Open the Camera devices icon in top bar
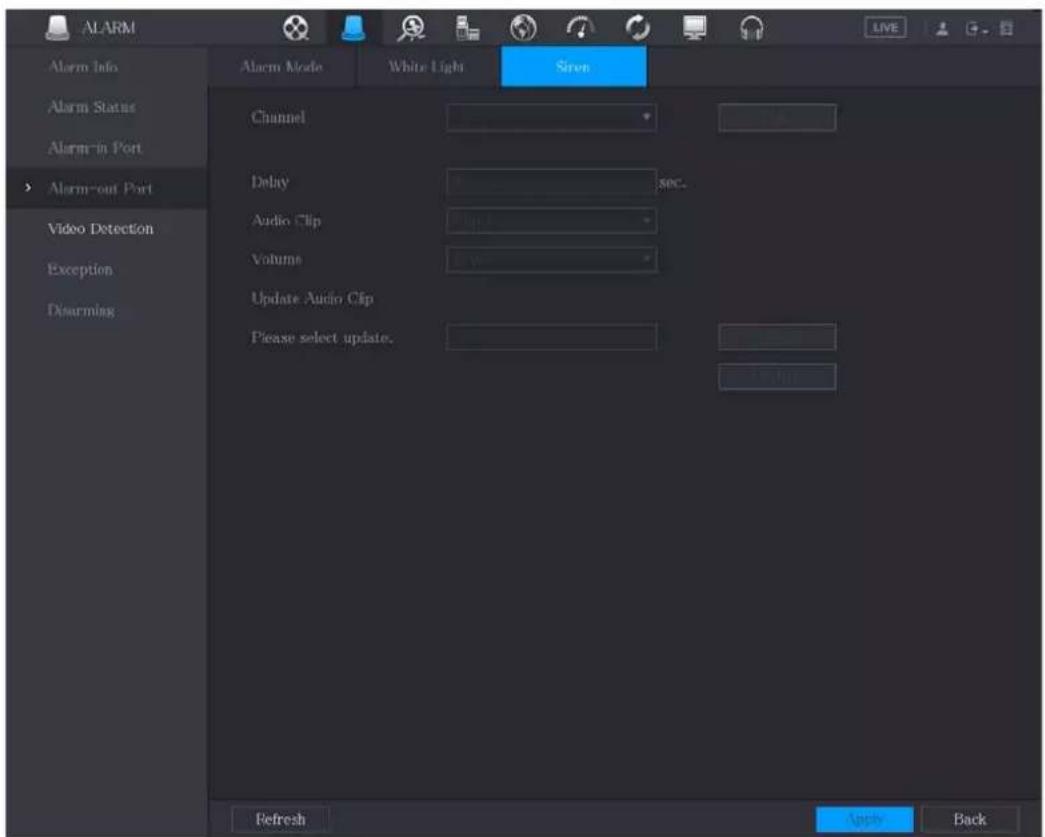 tap(467, 28)
